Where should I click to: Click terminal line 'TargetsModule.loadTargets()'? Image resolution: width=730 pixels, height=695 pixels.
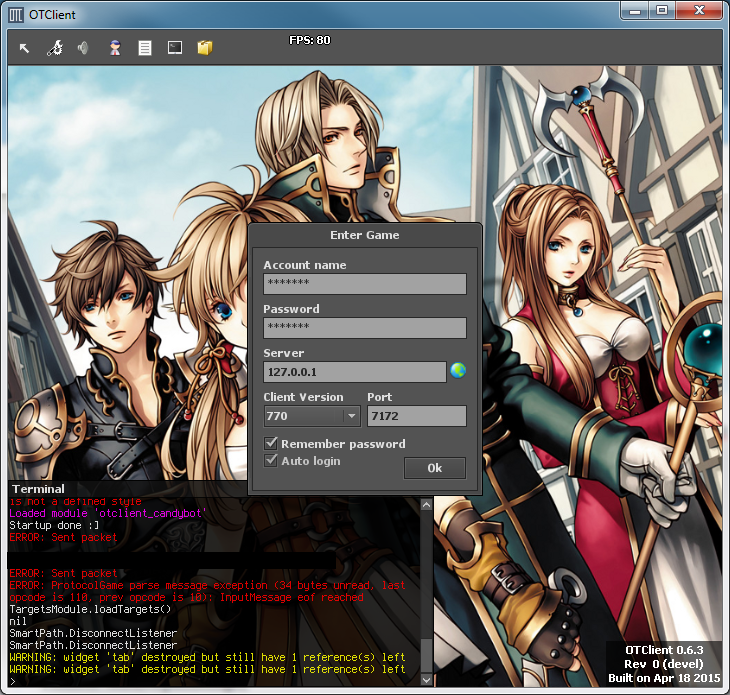pyautogui.click(x=90, y=609)
